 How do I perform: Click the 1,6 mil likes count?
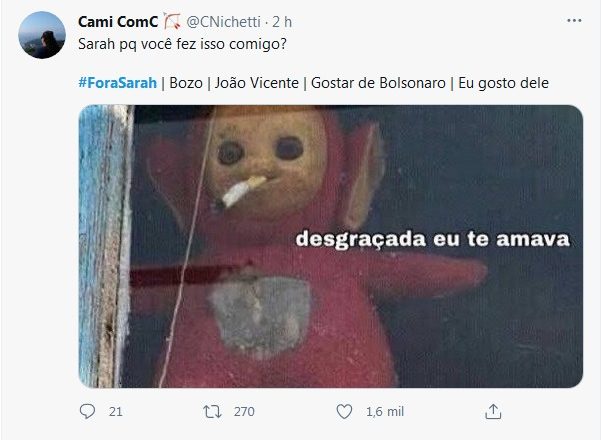pos(385,412)
